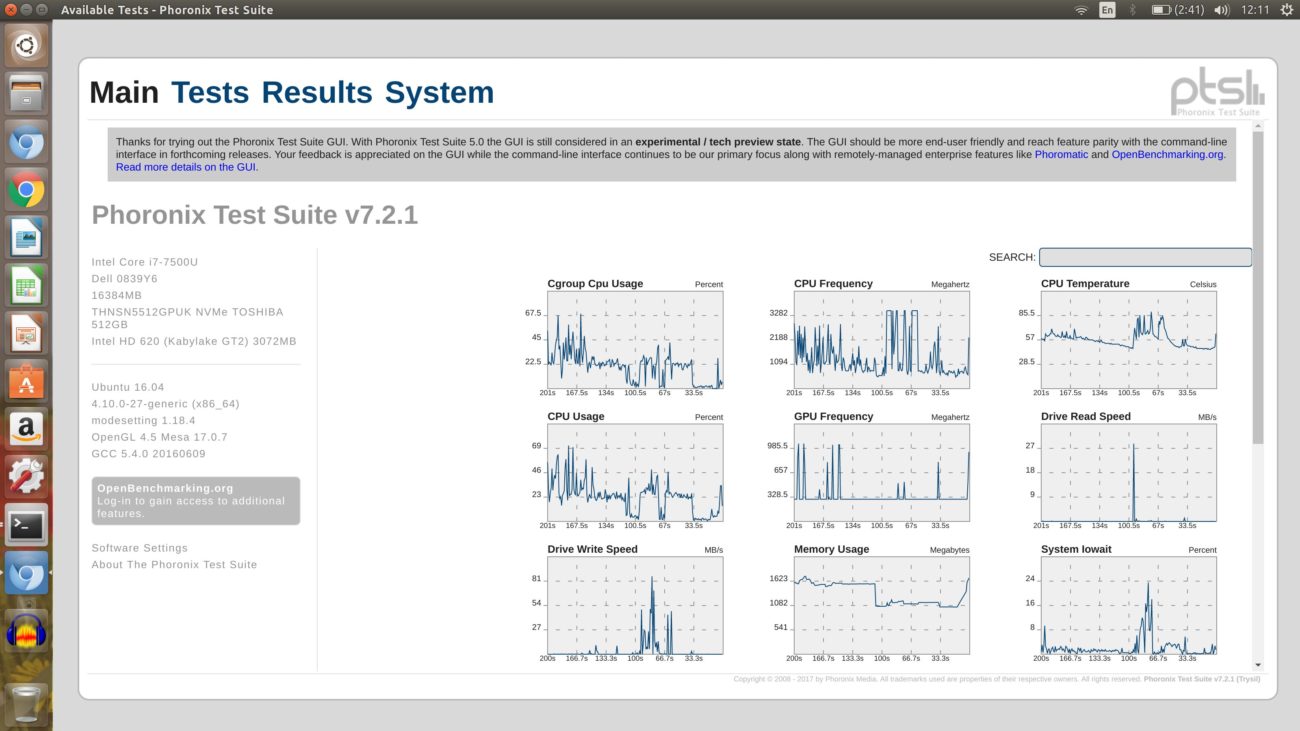This screenshot has height=731, width=1300.
Task: Open the Bluetooth indicator
Action: pyautogui.click(x=1133, y=10)
